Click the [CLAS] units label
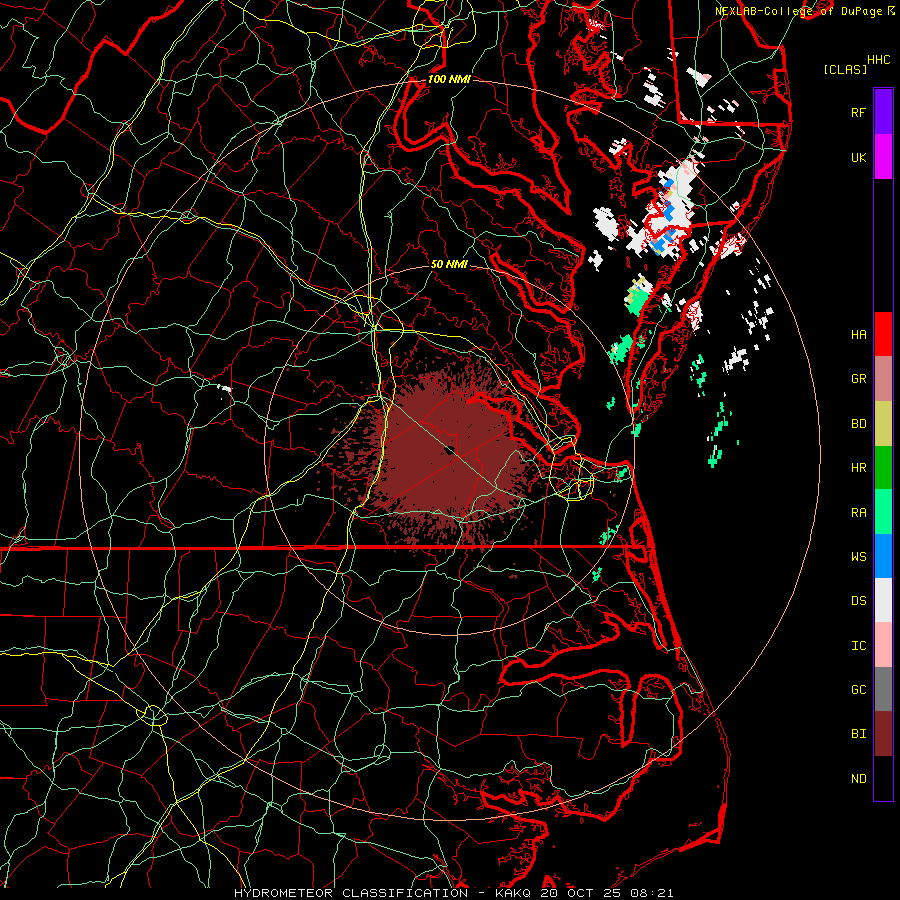This screenshot has height=900, width=900. click(x=845, y=69)
